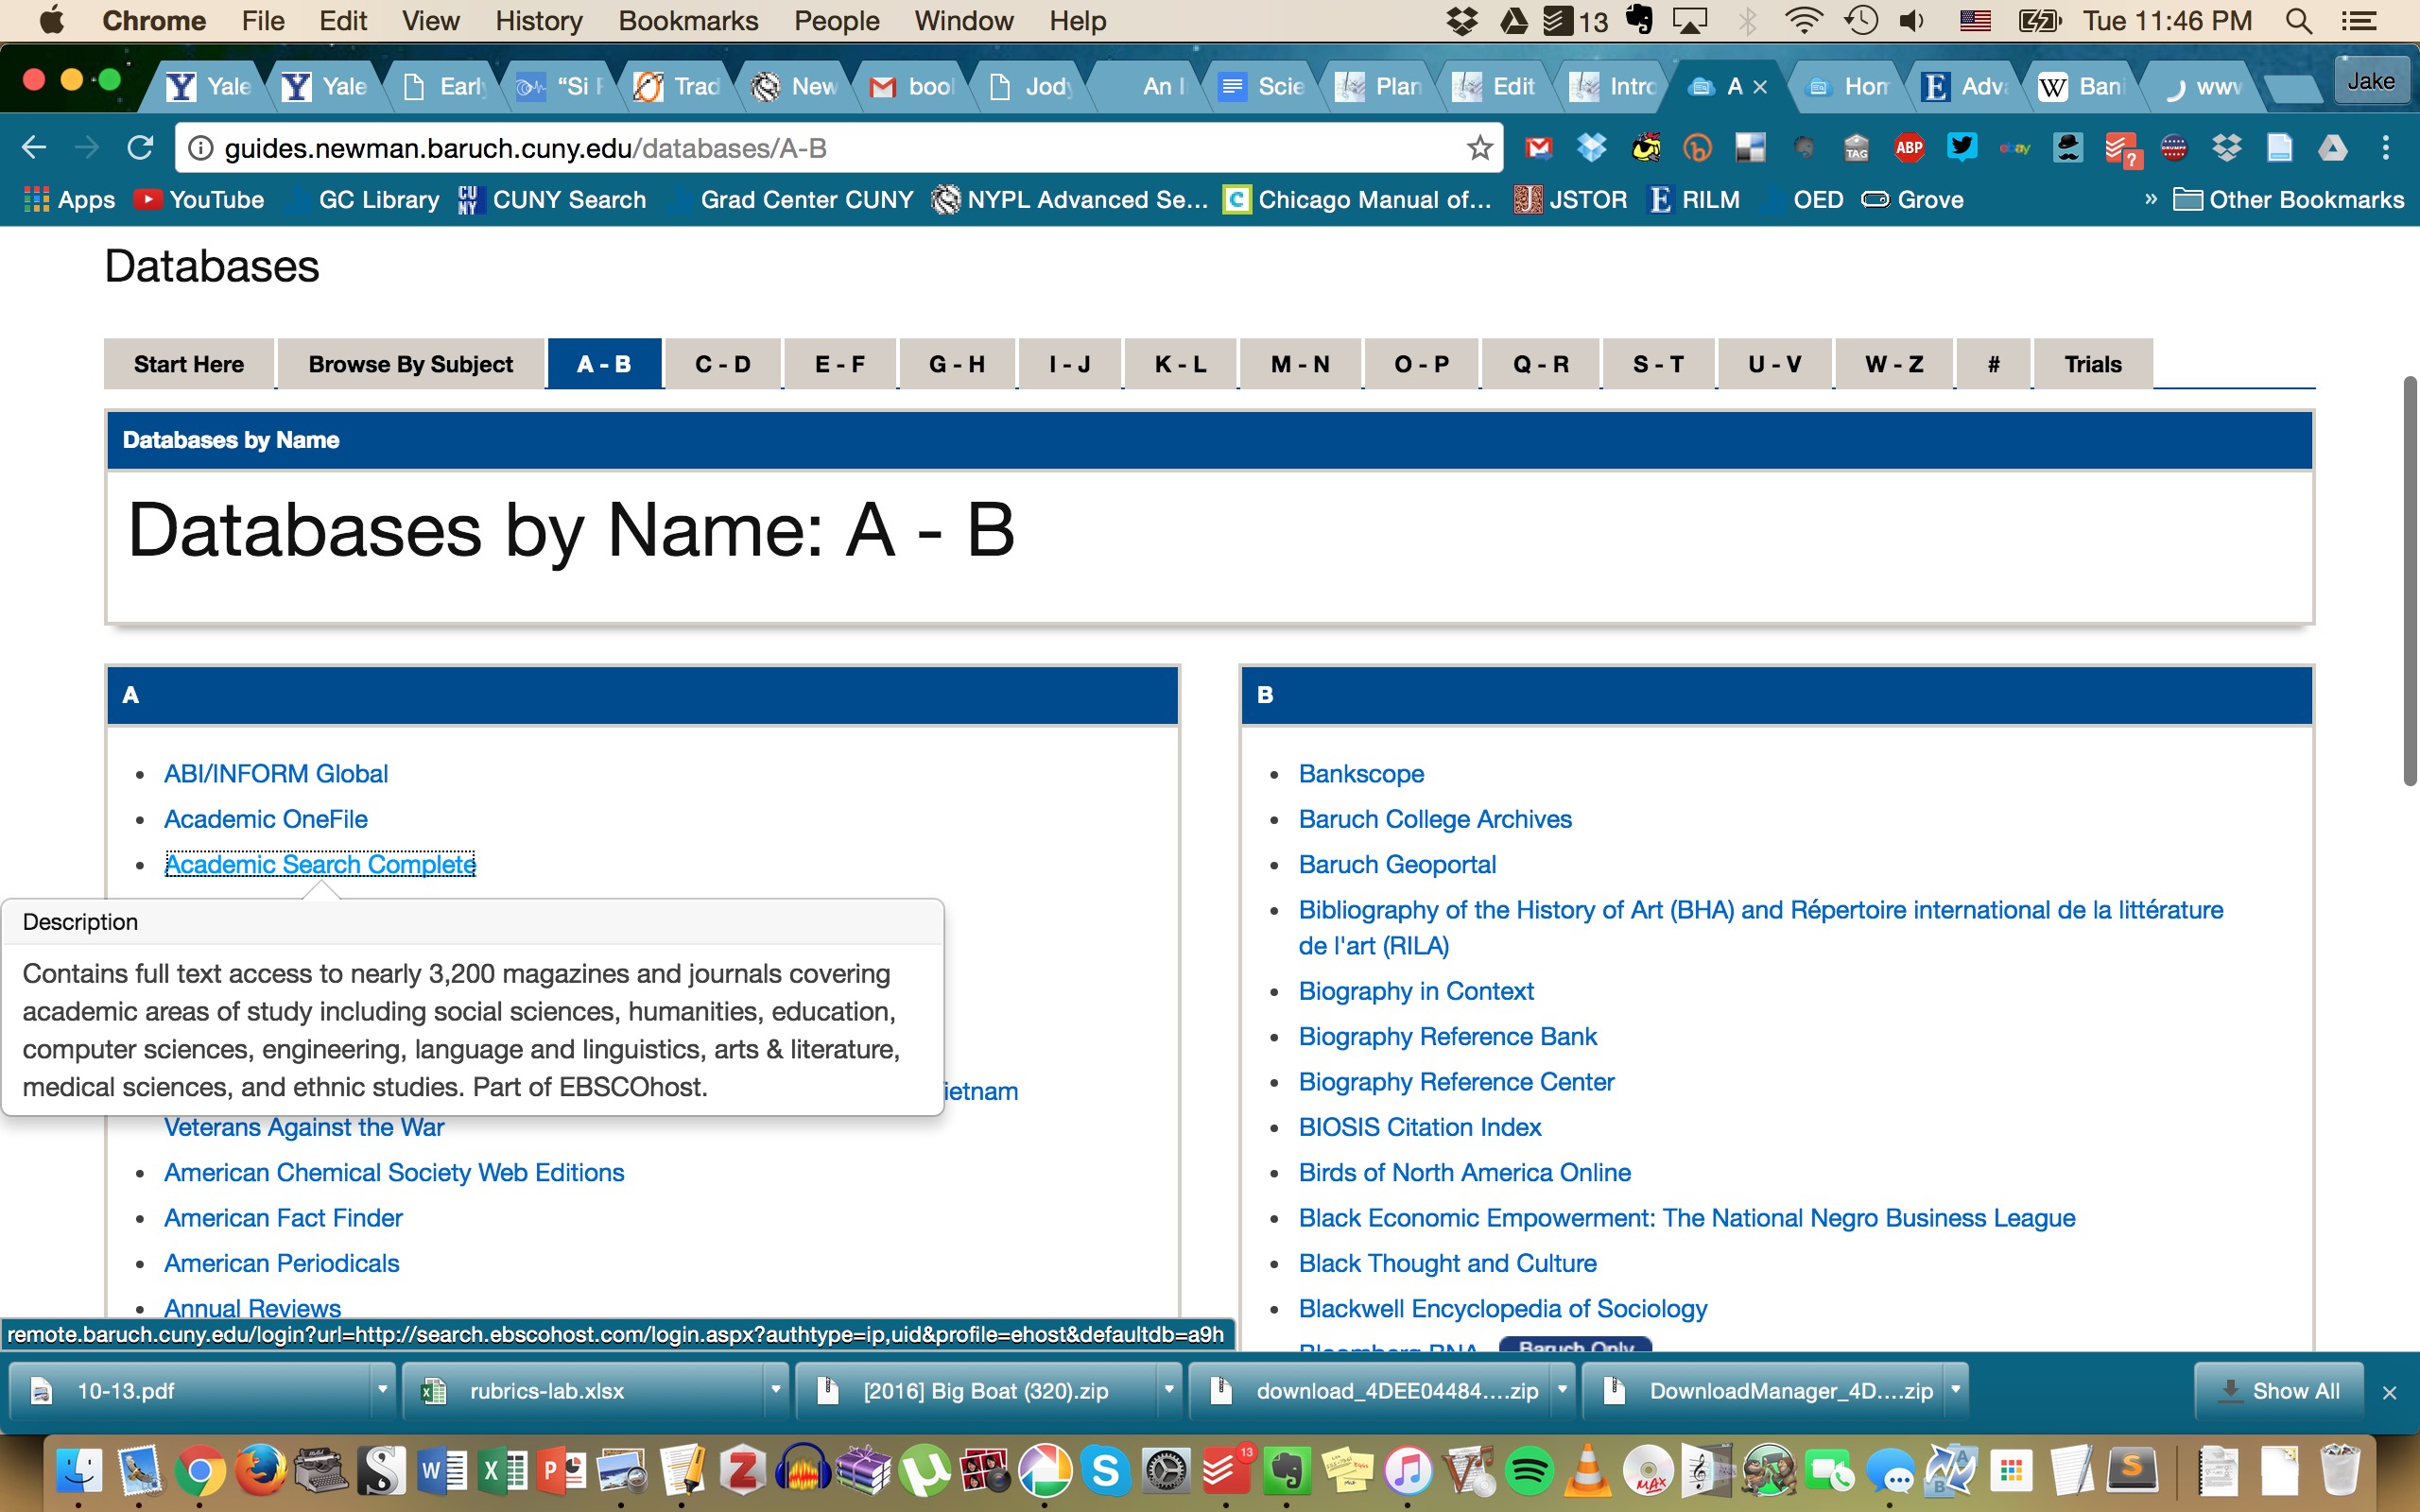This screenshot has width=2420, height=1512.
Task: Open Firefox in the Dock
Action: pos(260,1471)
